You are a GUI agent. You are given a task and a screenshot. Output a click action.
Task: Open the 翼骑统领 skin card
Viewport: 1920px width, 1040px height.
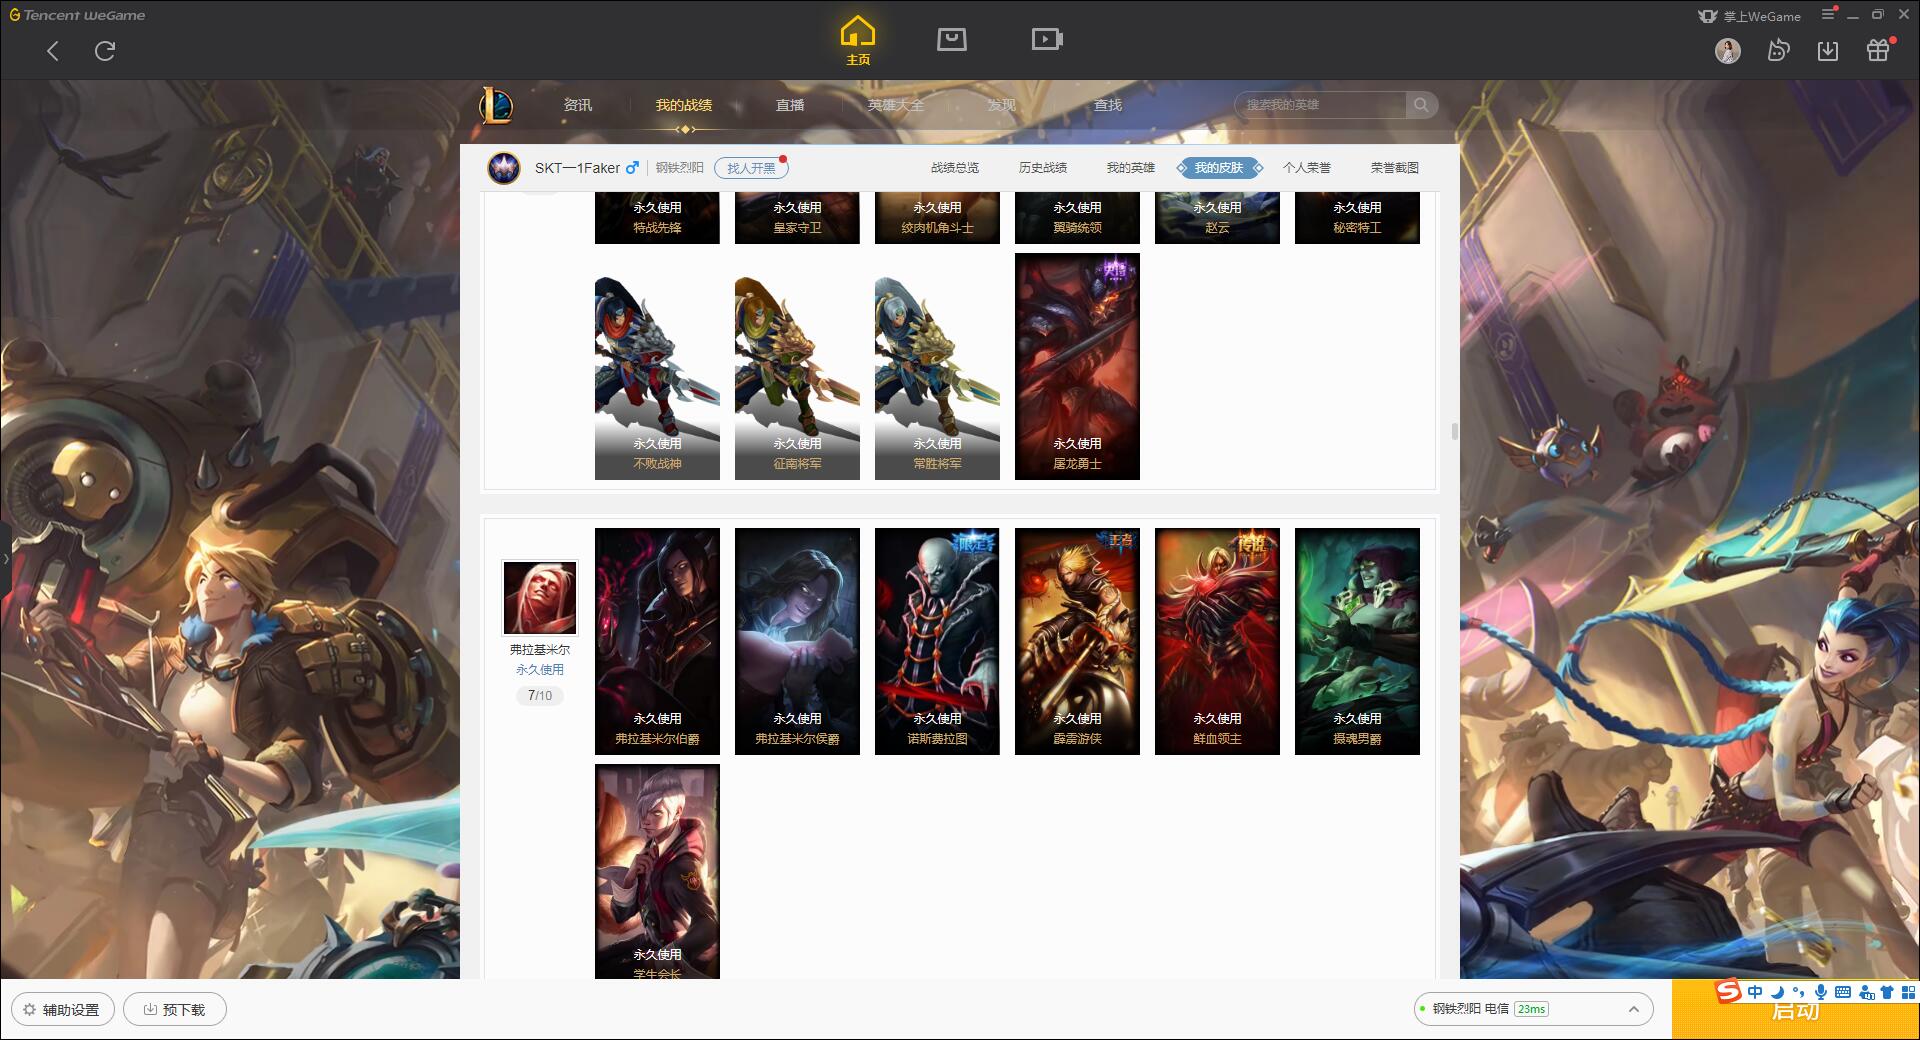pos(1077,218)
